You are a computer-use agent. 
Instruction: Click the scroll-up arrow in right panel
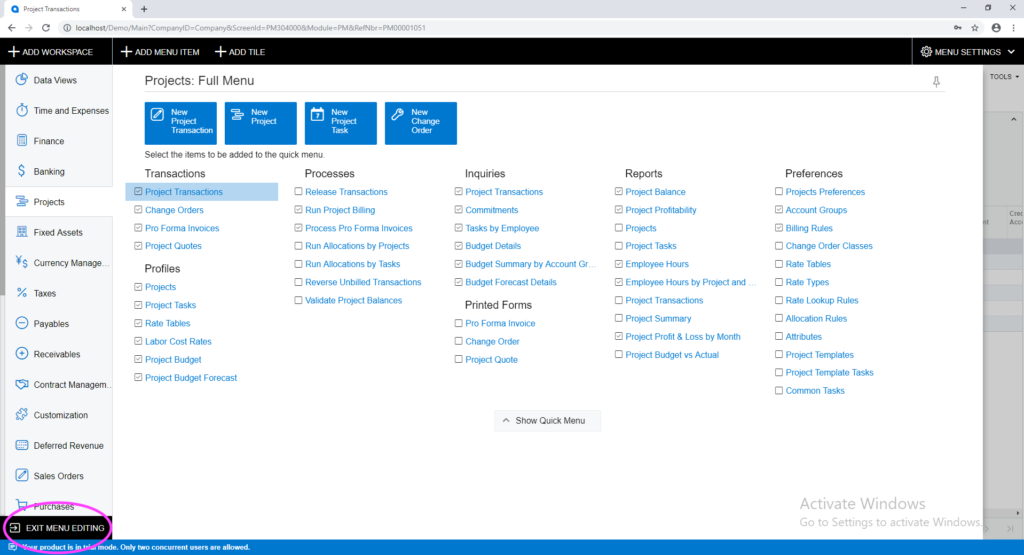(x=1014, y=119)
